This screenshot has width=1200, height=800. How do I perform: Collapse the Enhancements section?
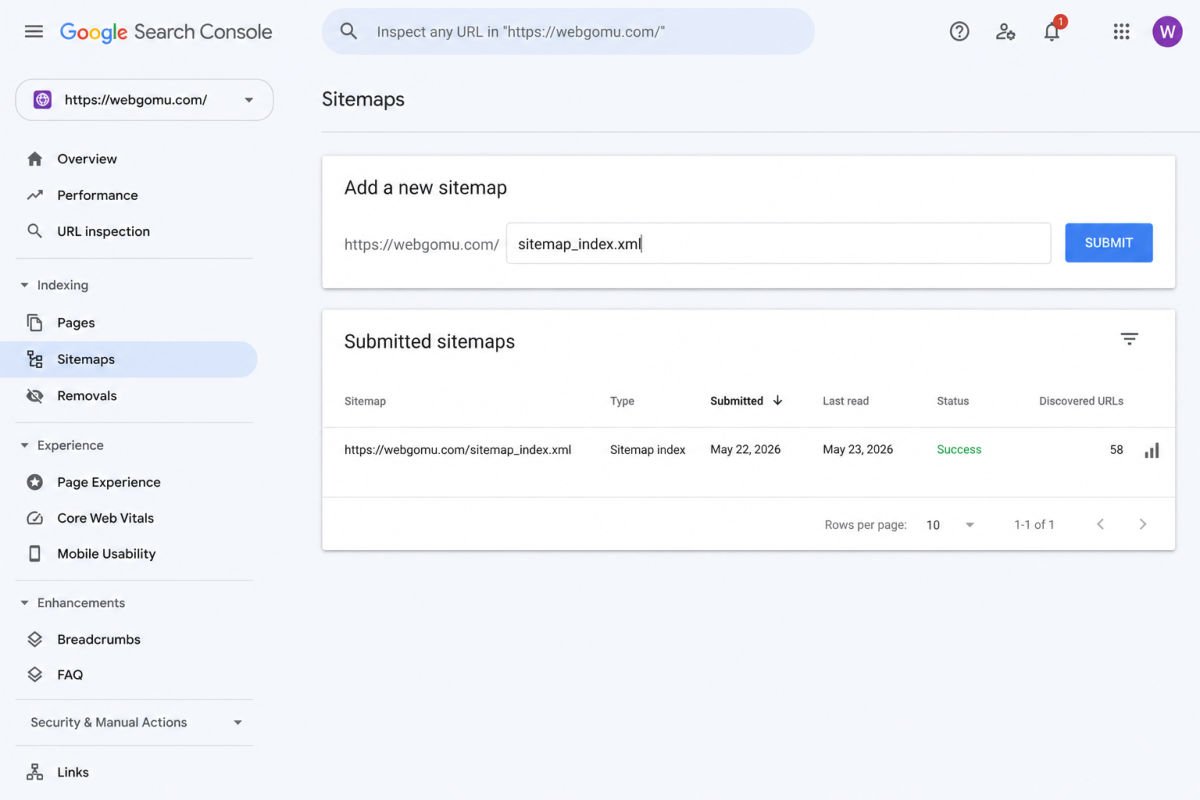point(25,603)
